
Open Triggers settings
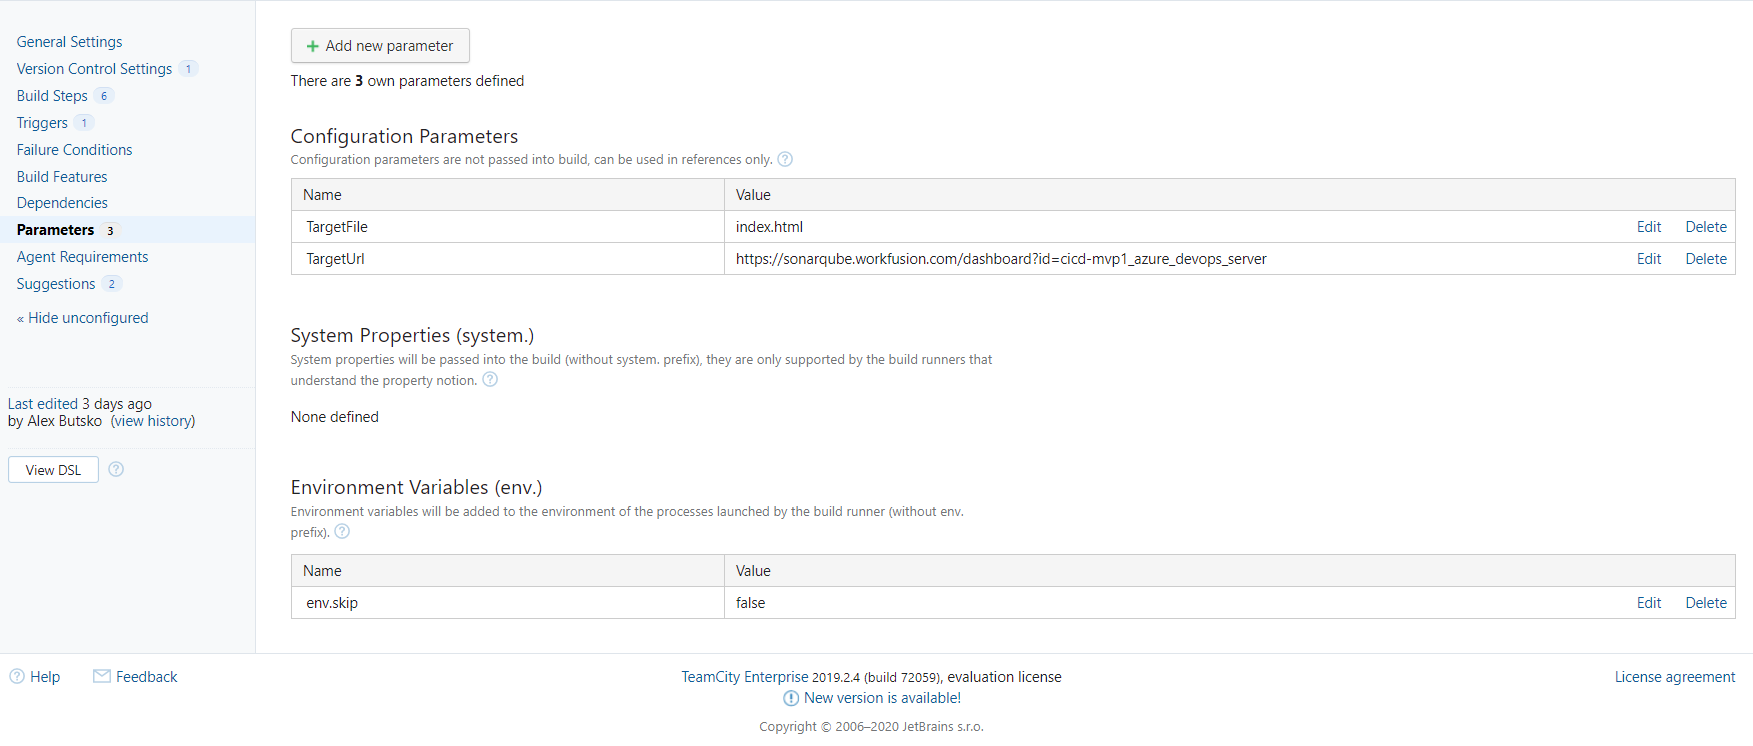tap(42, 123)
